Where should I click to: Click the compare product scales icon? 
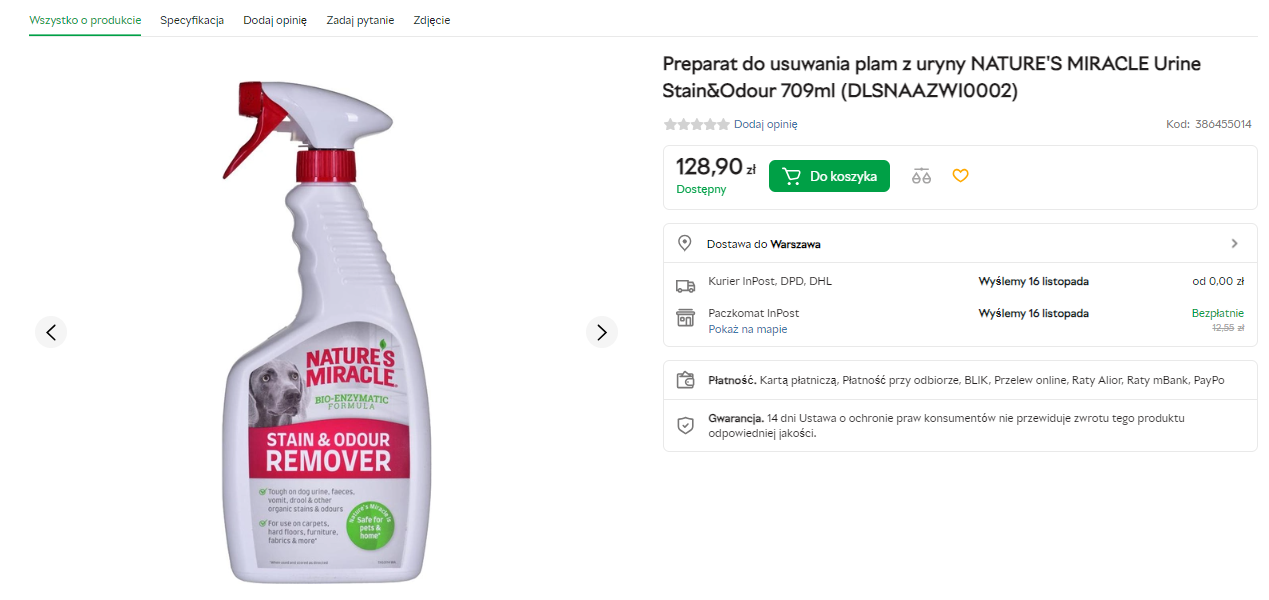pyautogui.click(x=921, y=177)
